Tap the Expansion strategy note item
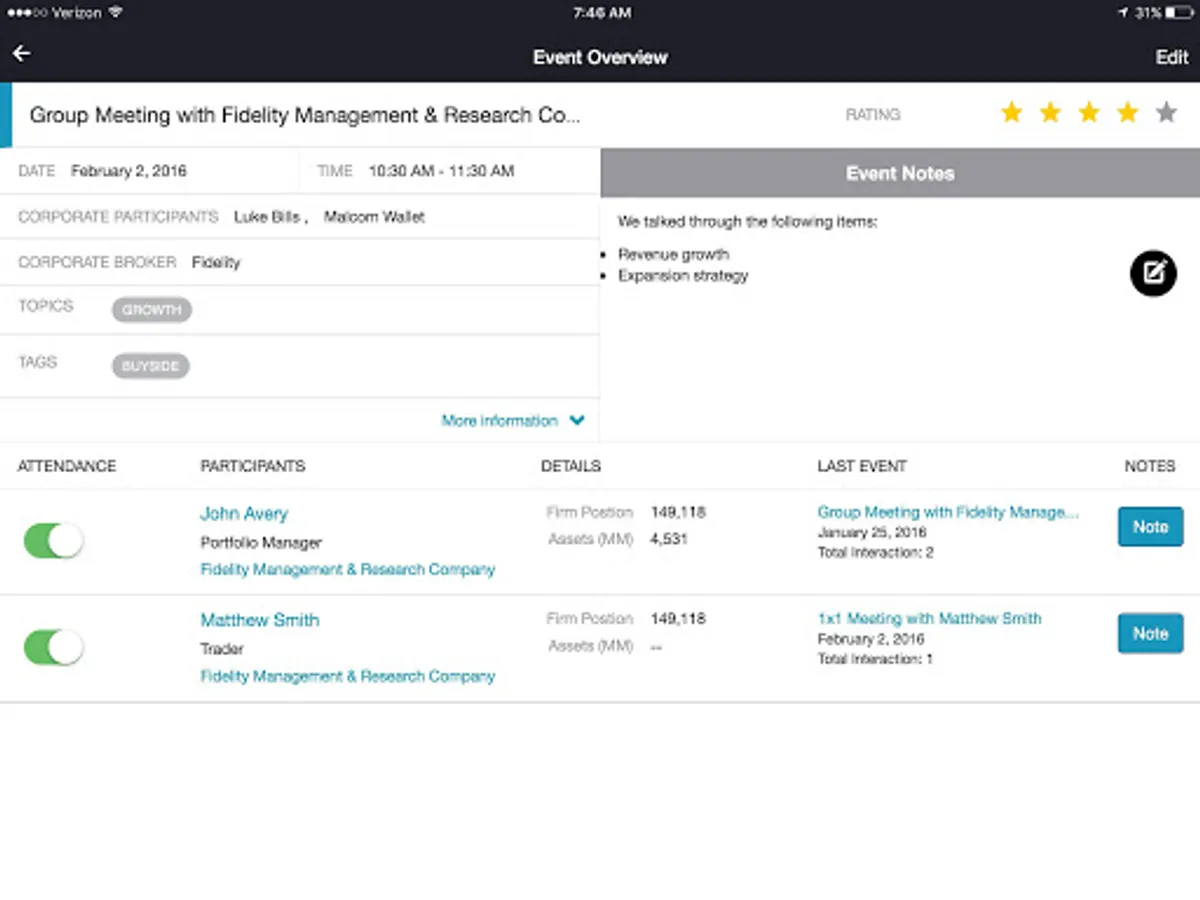Image resolution: width=1200 pixels, height=900 pixels. pyautogui.click(x=683, y=275)
